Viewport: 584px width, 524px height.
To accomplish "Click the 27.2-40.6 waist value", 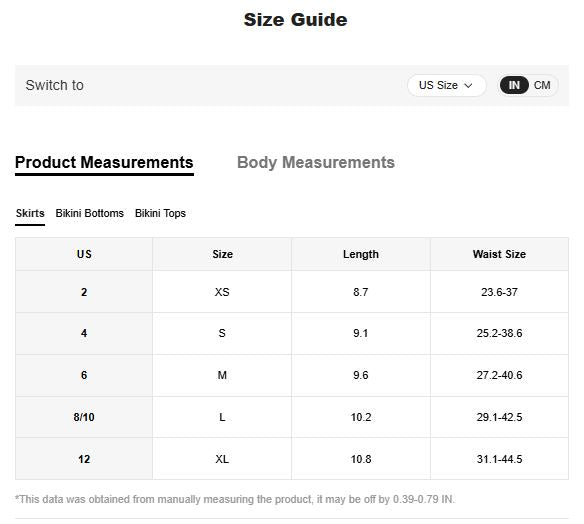I will (x=499, y=375).
